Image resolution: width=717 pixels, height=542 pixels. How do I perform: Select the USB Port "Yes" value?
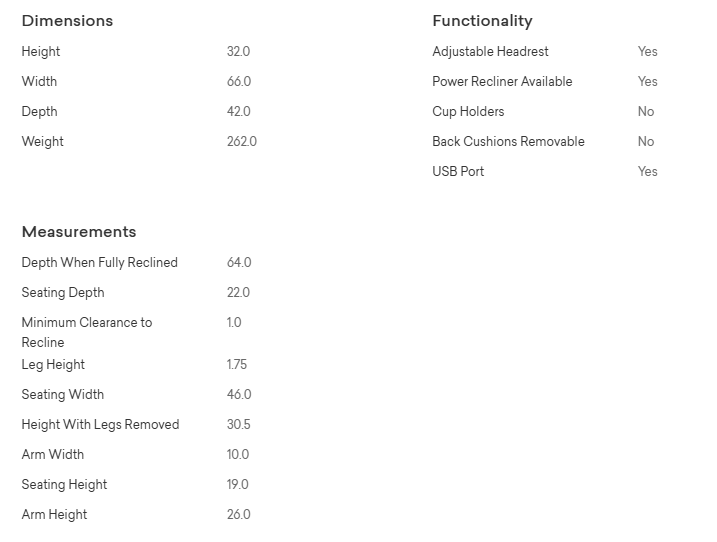(x=648, y=172)
